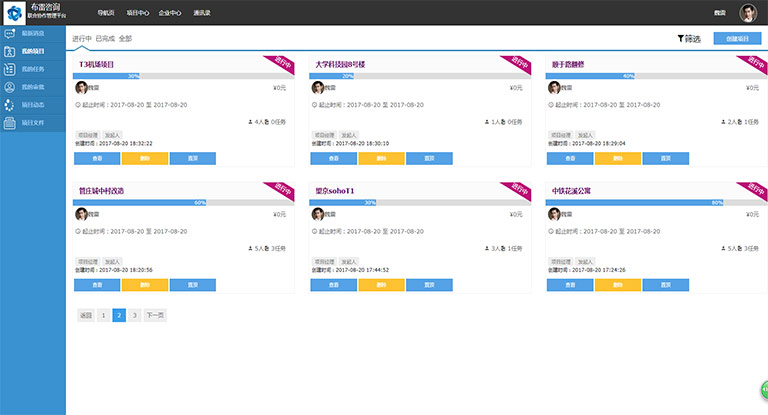Viewport: 768px width, 415px height.
Task: Switch to the 进行中 tab
Action: coord(82,39)
